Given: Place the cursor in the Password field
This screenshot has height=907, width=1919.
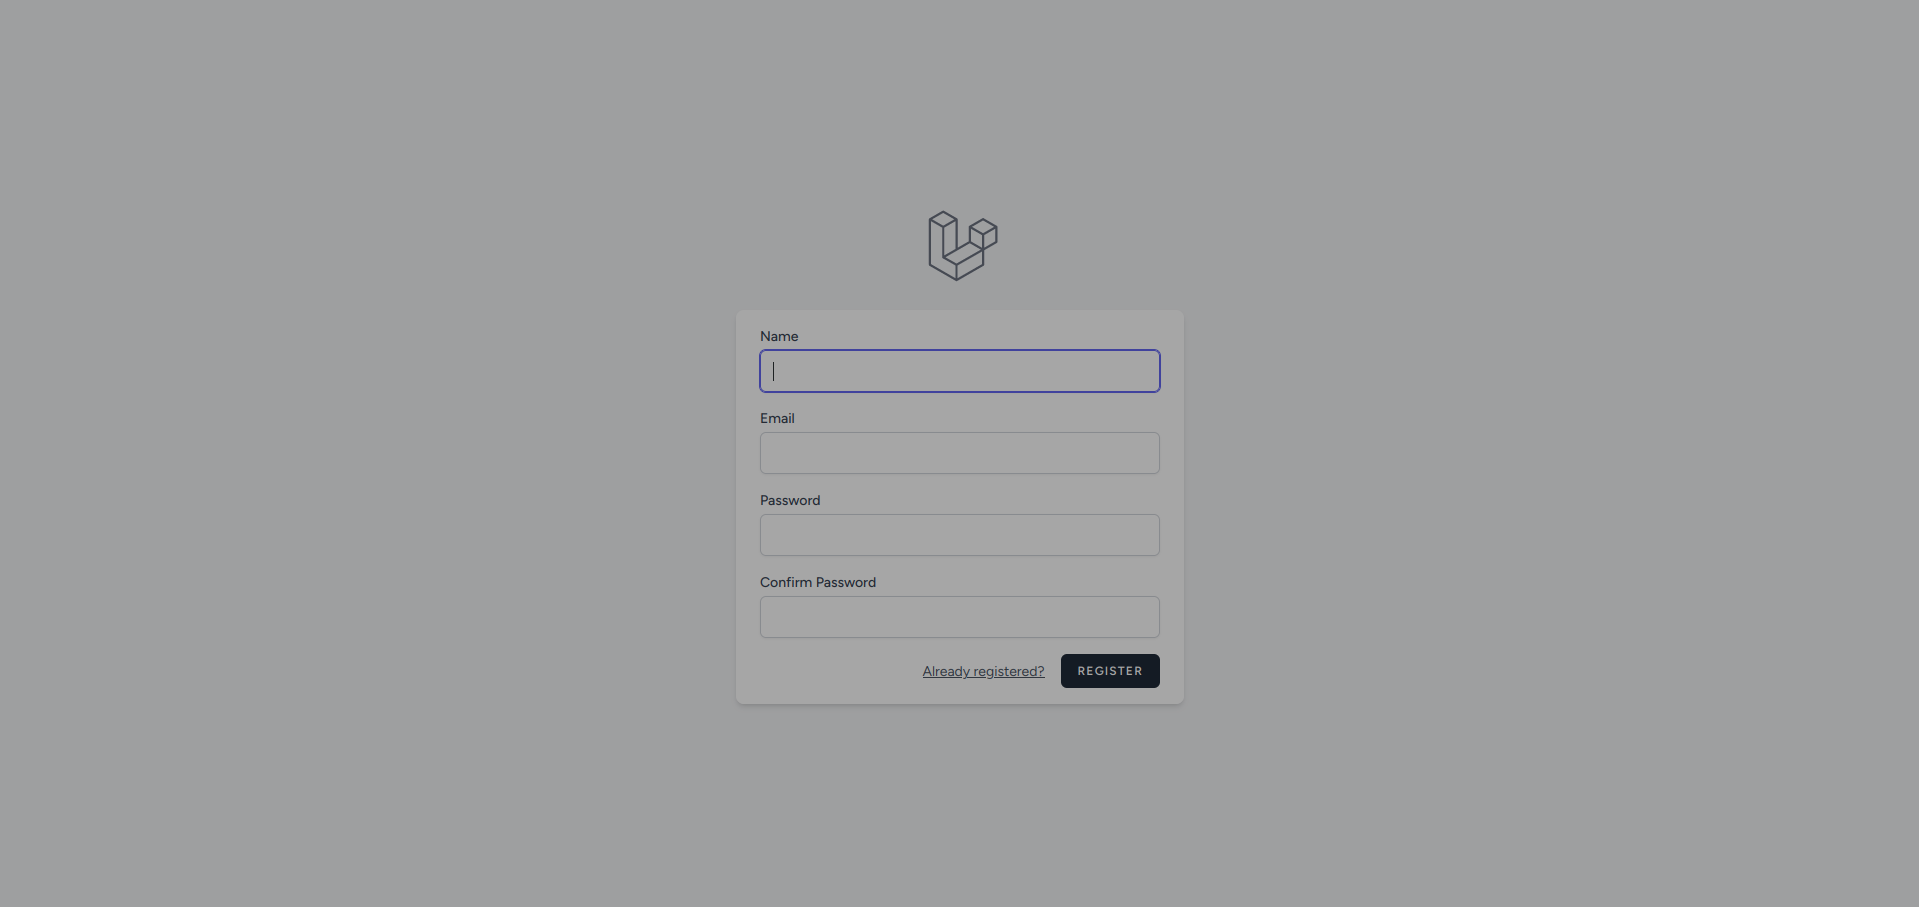Looking at the screenshot, I should [x=959, y=535].
